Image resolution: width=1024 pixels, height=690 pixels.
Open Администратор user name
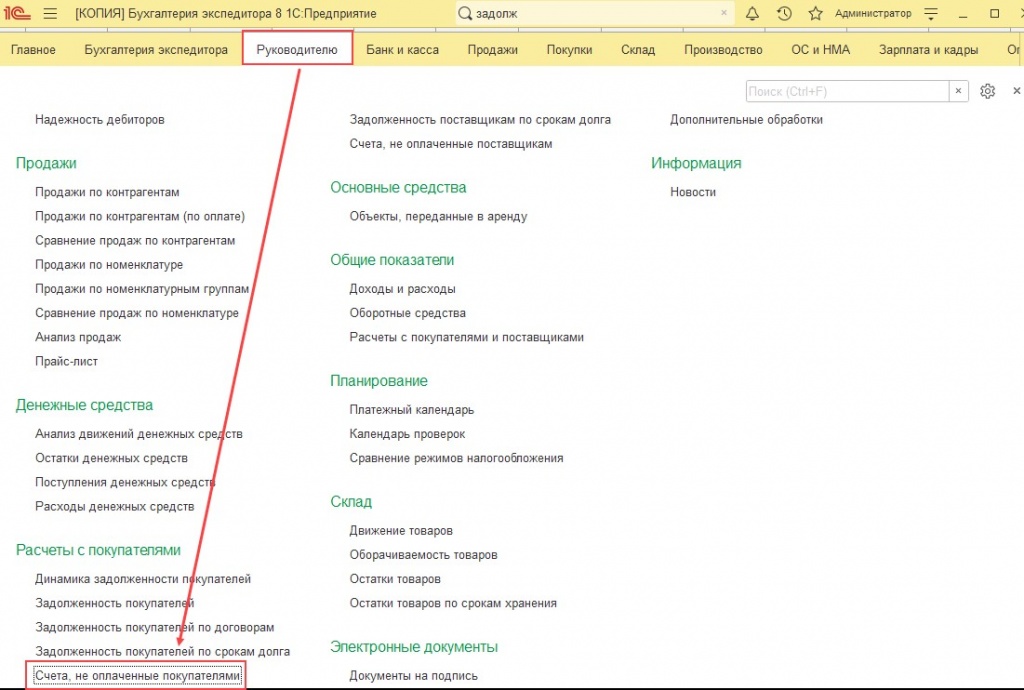pyautogui.click(x=873, y=14)
